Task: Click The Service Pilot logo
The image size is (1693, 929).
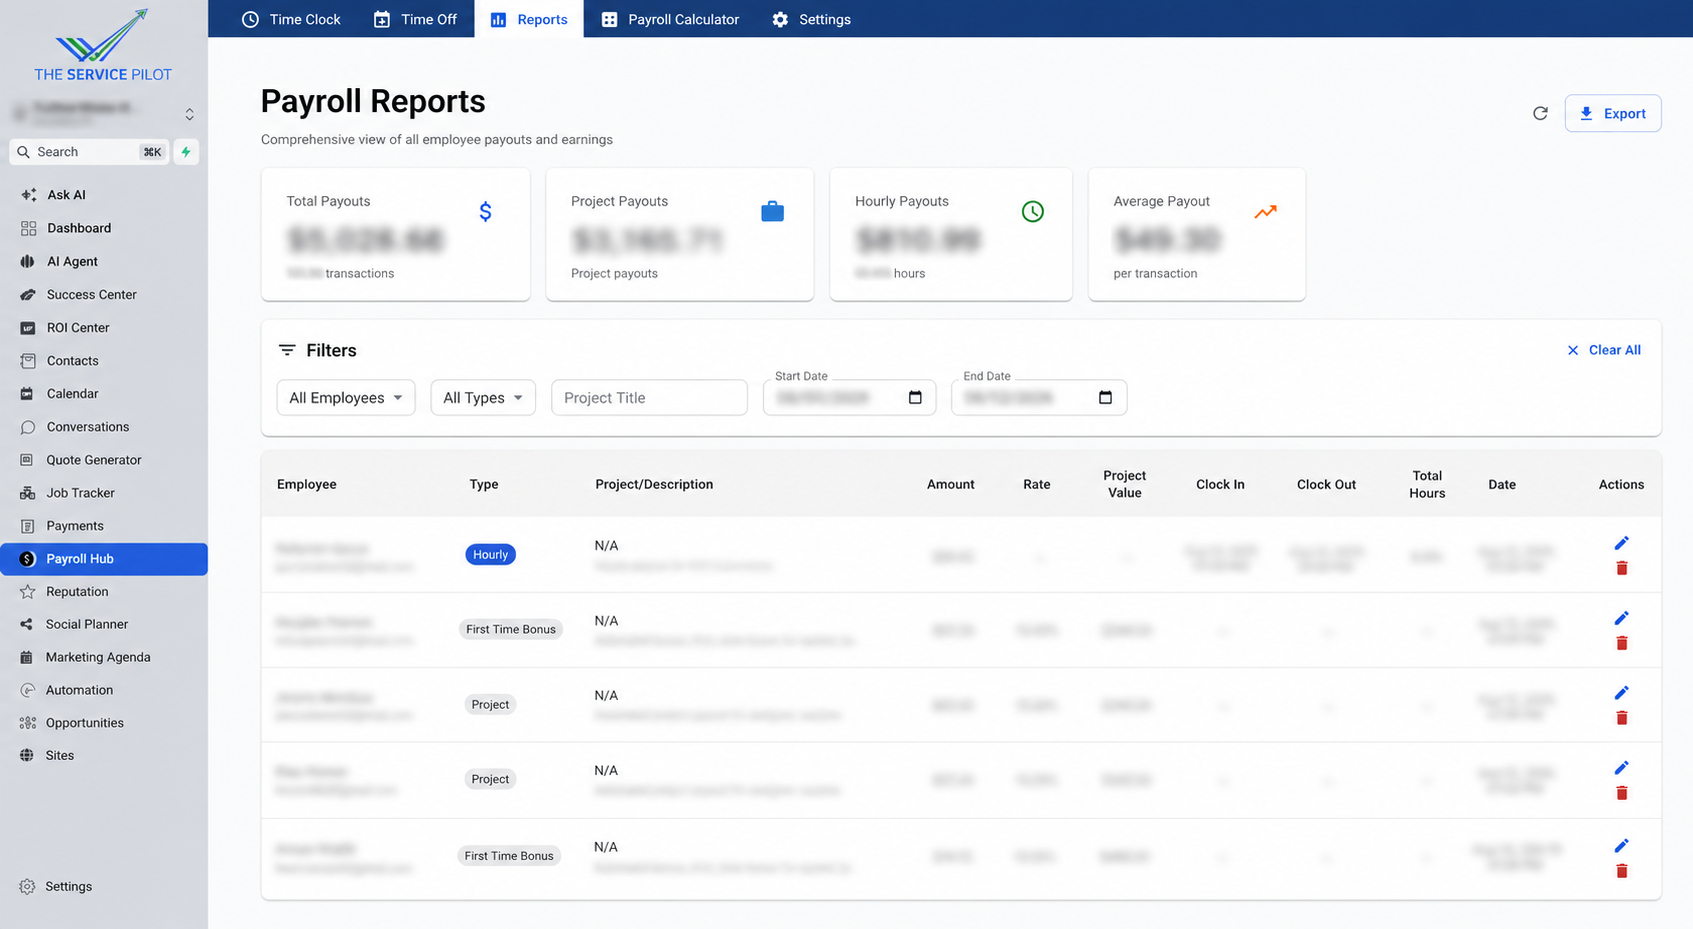Action: click(103, 45)
